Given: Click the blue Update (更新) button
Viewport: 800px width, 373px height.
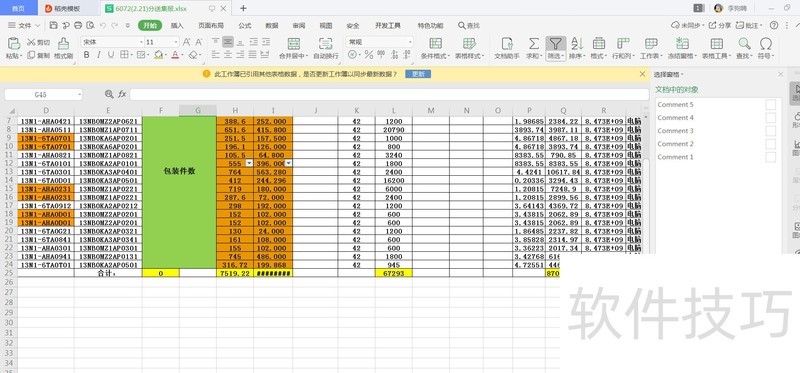Looking at the screenshot, I should click(418, 74).
